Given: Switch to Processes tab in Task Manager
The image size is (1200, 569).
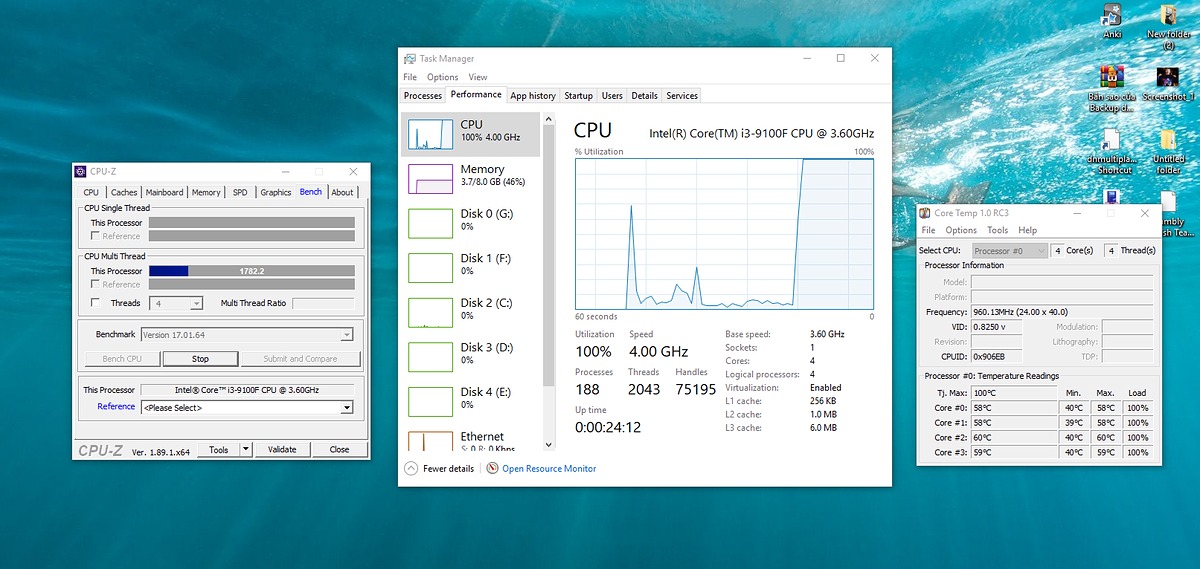Looking at the screenshot, I should [x=423, y=96].
